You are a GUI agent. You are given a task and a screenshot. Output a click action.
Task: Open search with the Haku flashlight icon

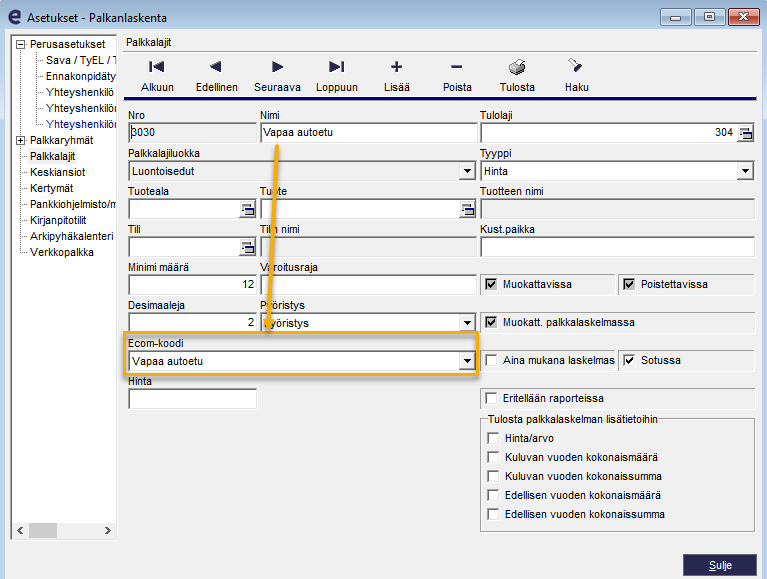[575, 66]
